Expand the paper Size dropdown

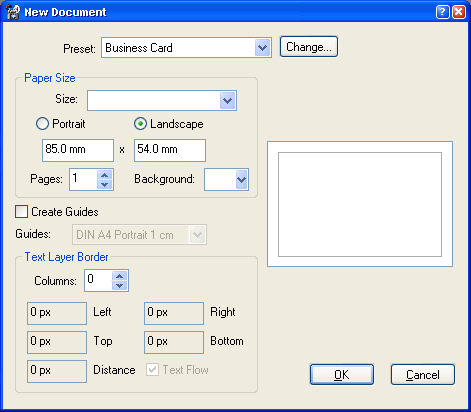228,100
